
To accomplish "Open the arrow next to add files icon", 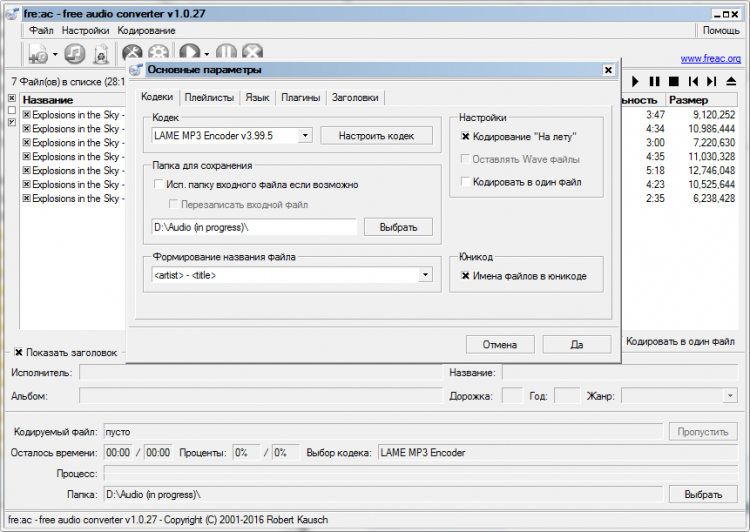I will coord(55,54).
